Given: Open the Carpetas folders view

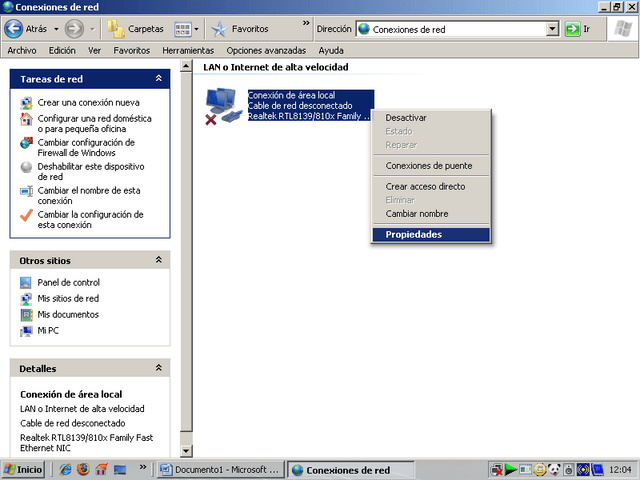Looking at the screenshot, I should pos(136,29).
